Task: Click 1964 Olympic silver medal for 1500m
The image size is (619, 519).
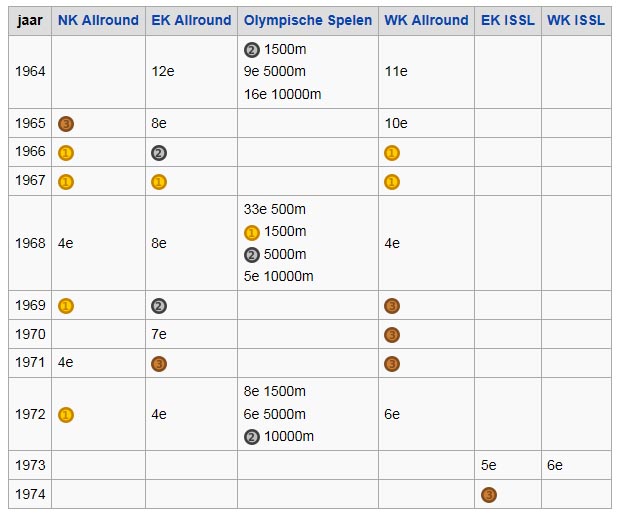Action: [251, 50]
